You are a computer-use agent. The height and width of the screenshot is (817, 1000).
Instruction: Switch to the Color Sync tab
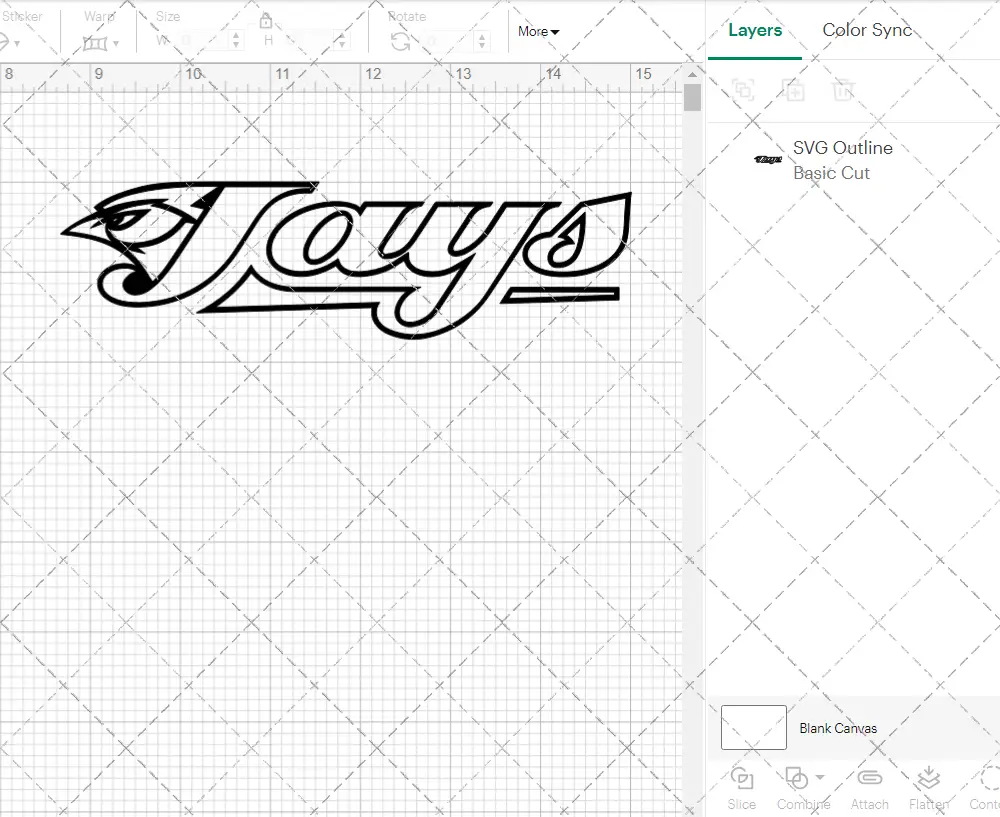[867, 30]
